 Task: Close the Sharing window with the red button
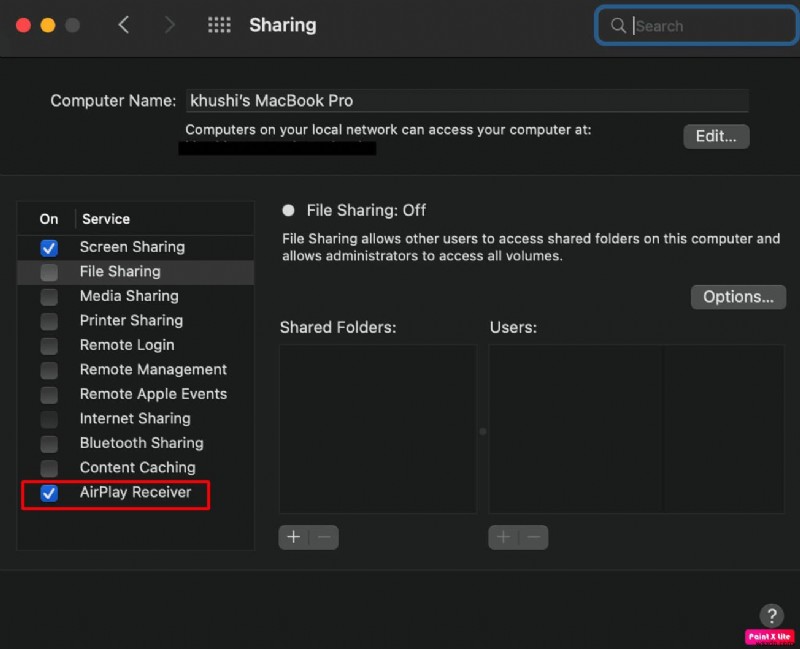tap(23, 24)
